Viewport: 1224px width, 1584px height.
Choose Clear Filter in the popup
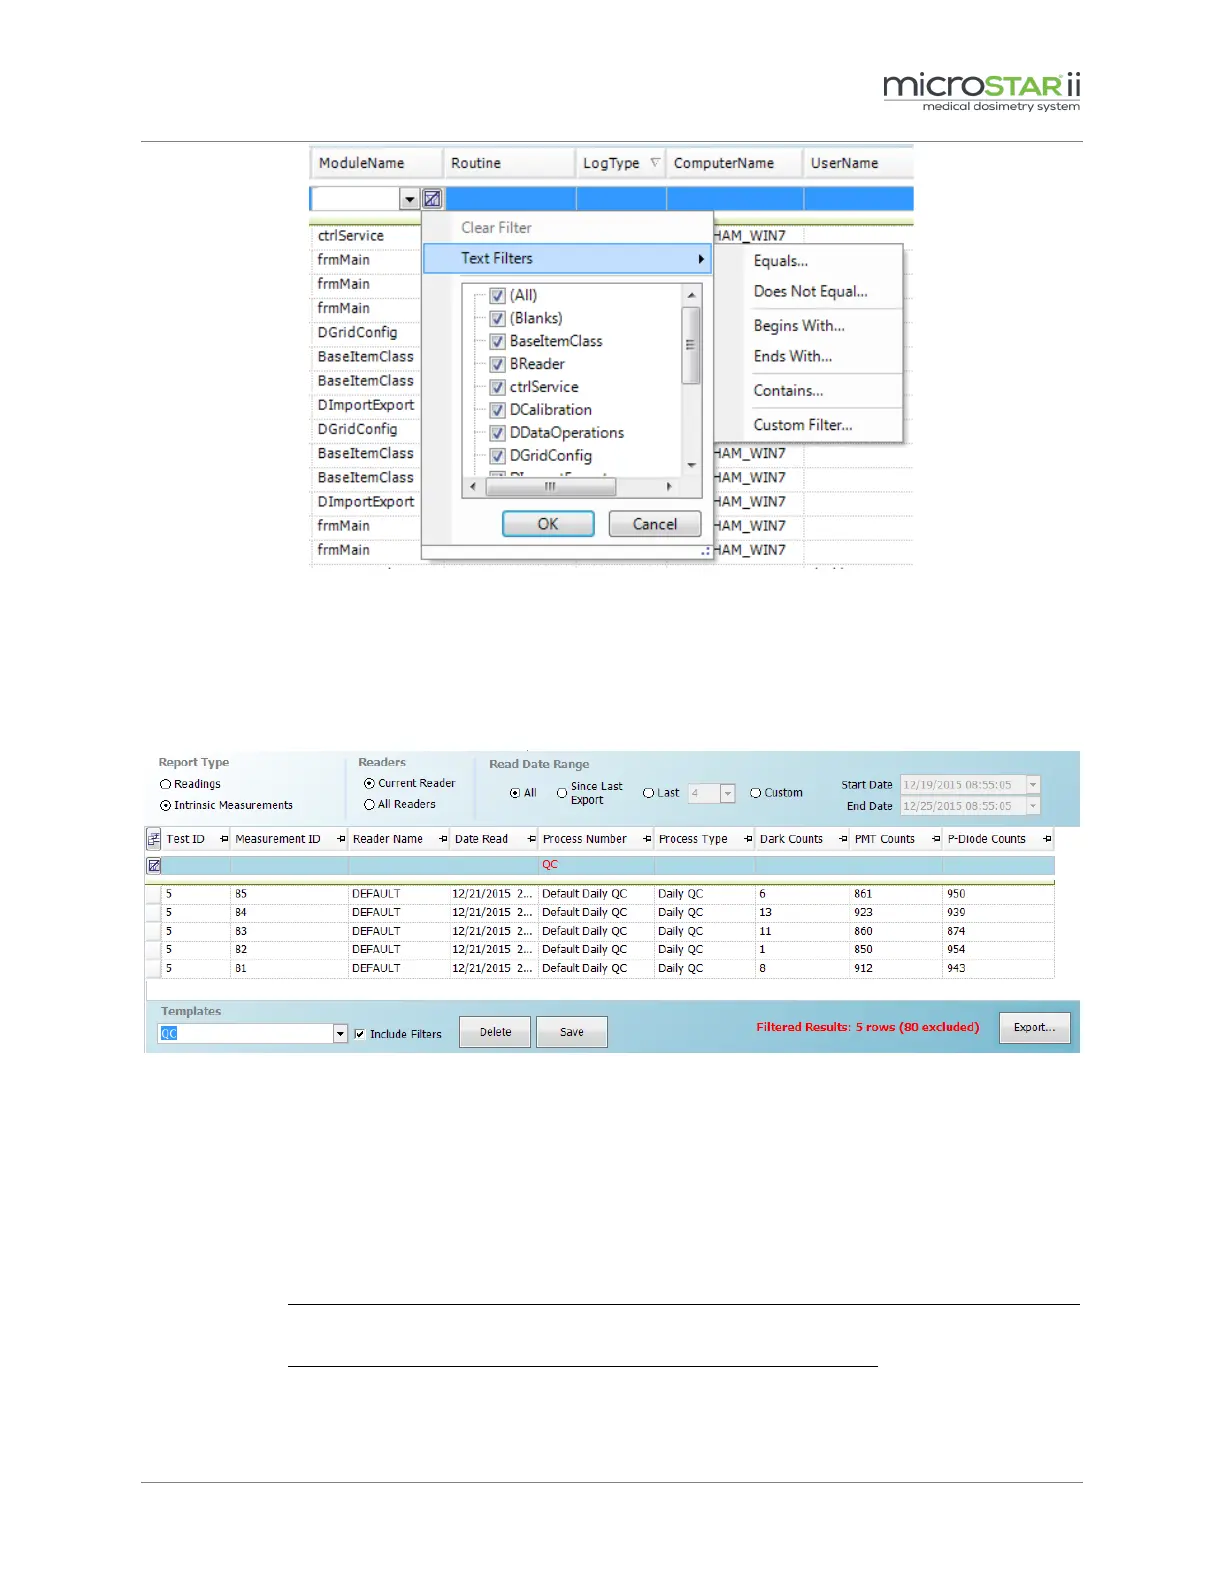point(496,228)
